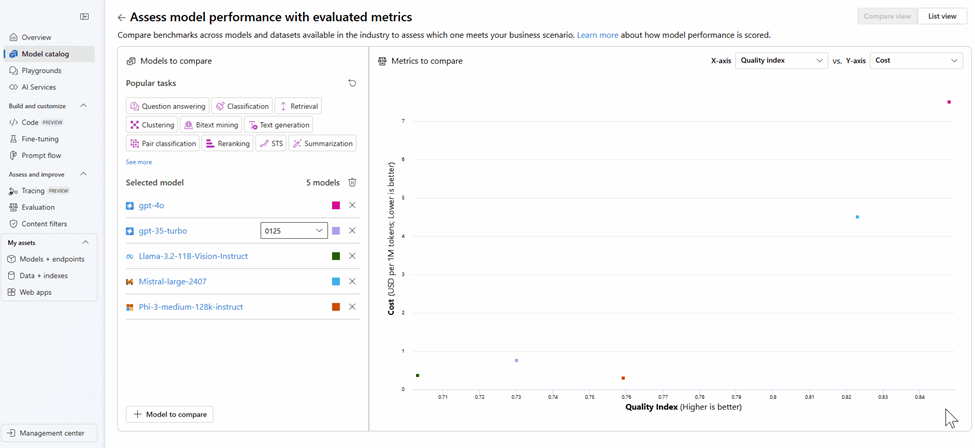The image size is (975, 448).
Task: Open Model catalog in sidebar
Action: click(49, 54)
